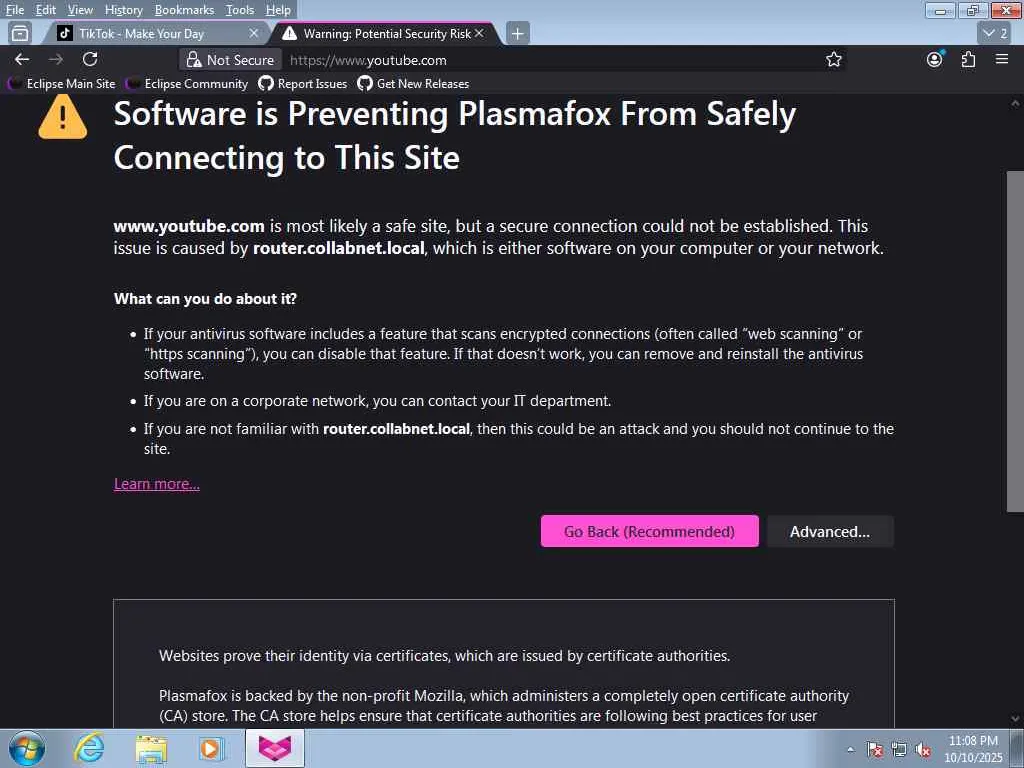Click the Learn more... link
This screenshot has height=768, width=1024.
[157, 484]
